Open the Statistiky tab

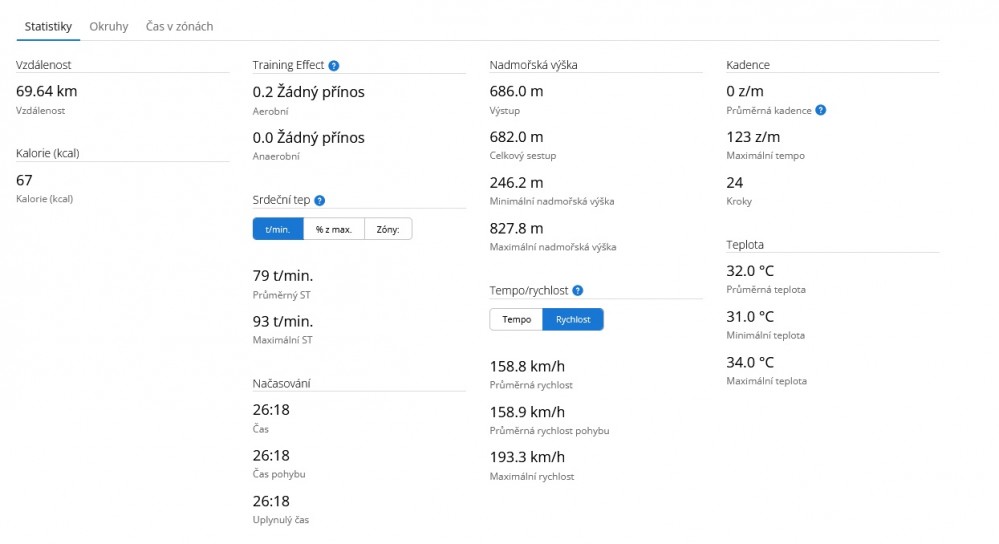coord(48,27)
